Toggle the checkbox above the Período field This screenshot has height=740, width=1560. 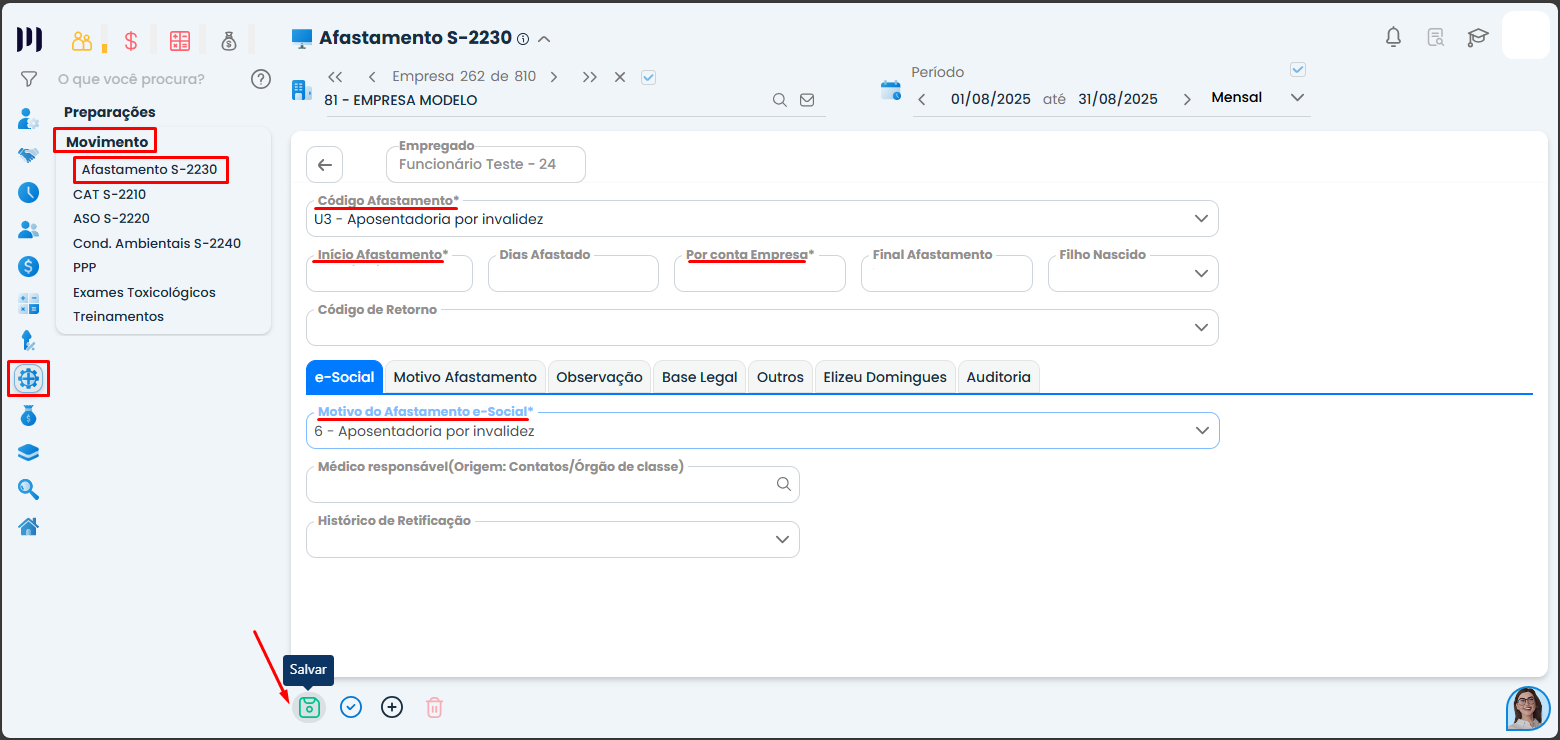point(1298,70)
